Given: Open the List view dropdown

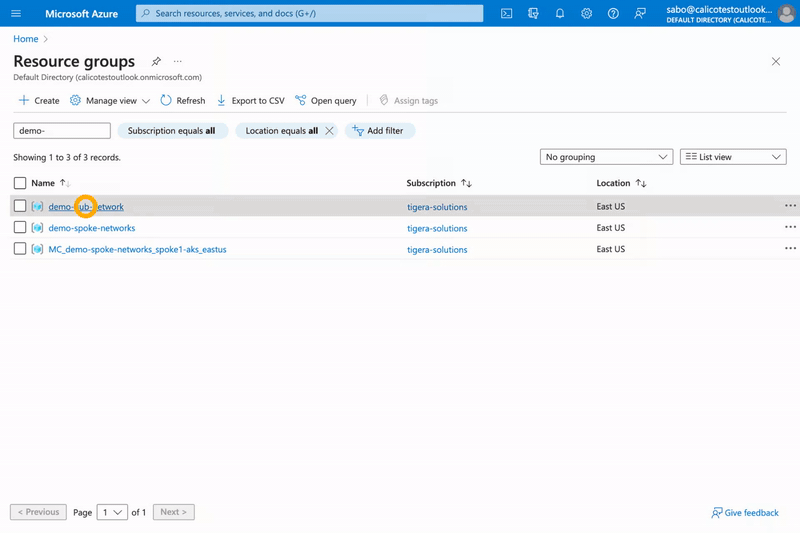Looking at the screenshot, I should click(x=733, y=157).
